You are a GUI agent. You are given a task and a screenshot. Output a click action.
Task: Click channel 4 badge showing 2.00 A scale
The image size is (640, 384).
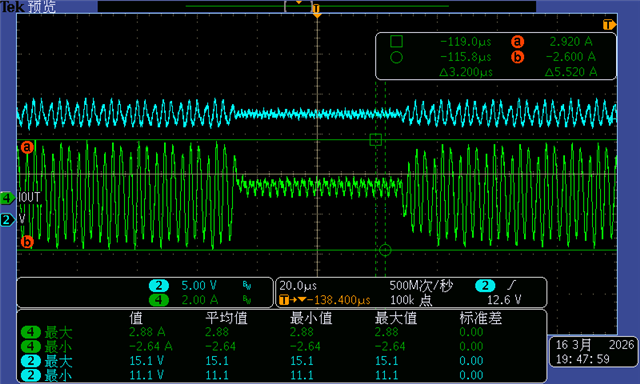tap(159, 300)
